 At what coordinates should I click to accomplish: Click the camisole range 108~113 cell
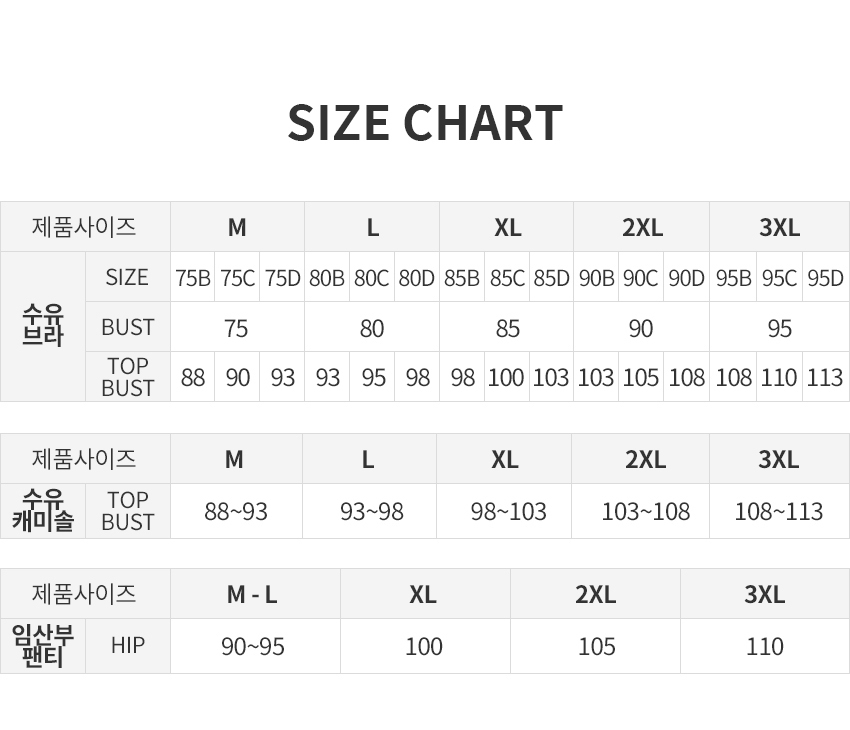pyautogui.click(x=780, y=511)
